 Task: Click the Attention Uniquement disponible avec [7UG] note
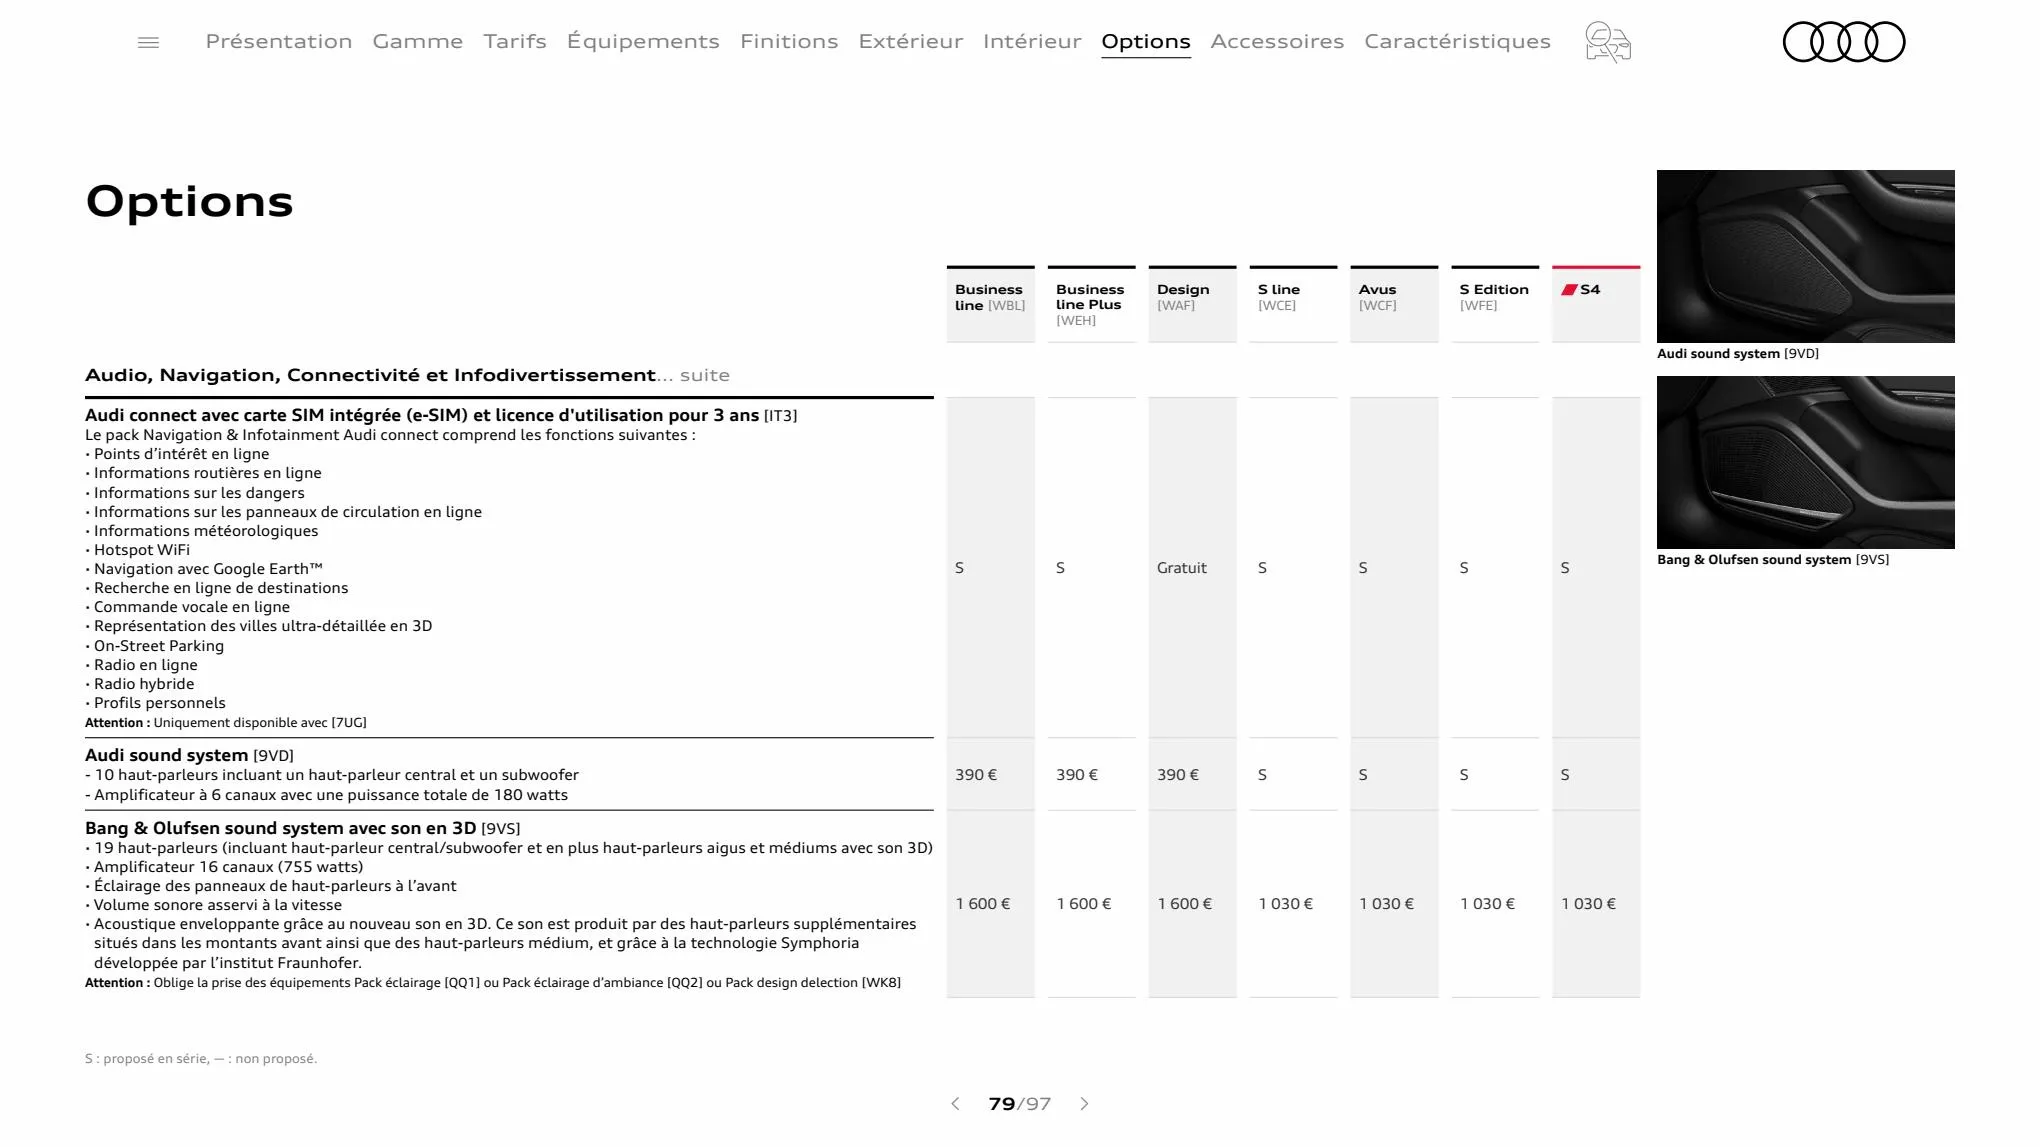(x=226, y=723)
